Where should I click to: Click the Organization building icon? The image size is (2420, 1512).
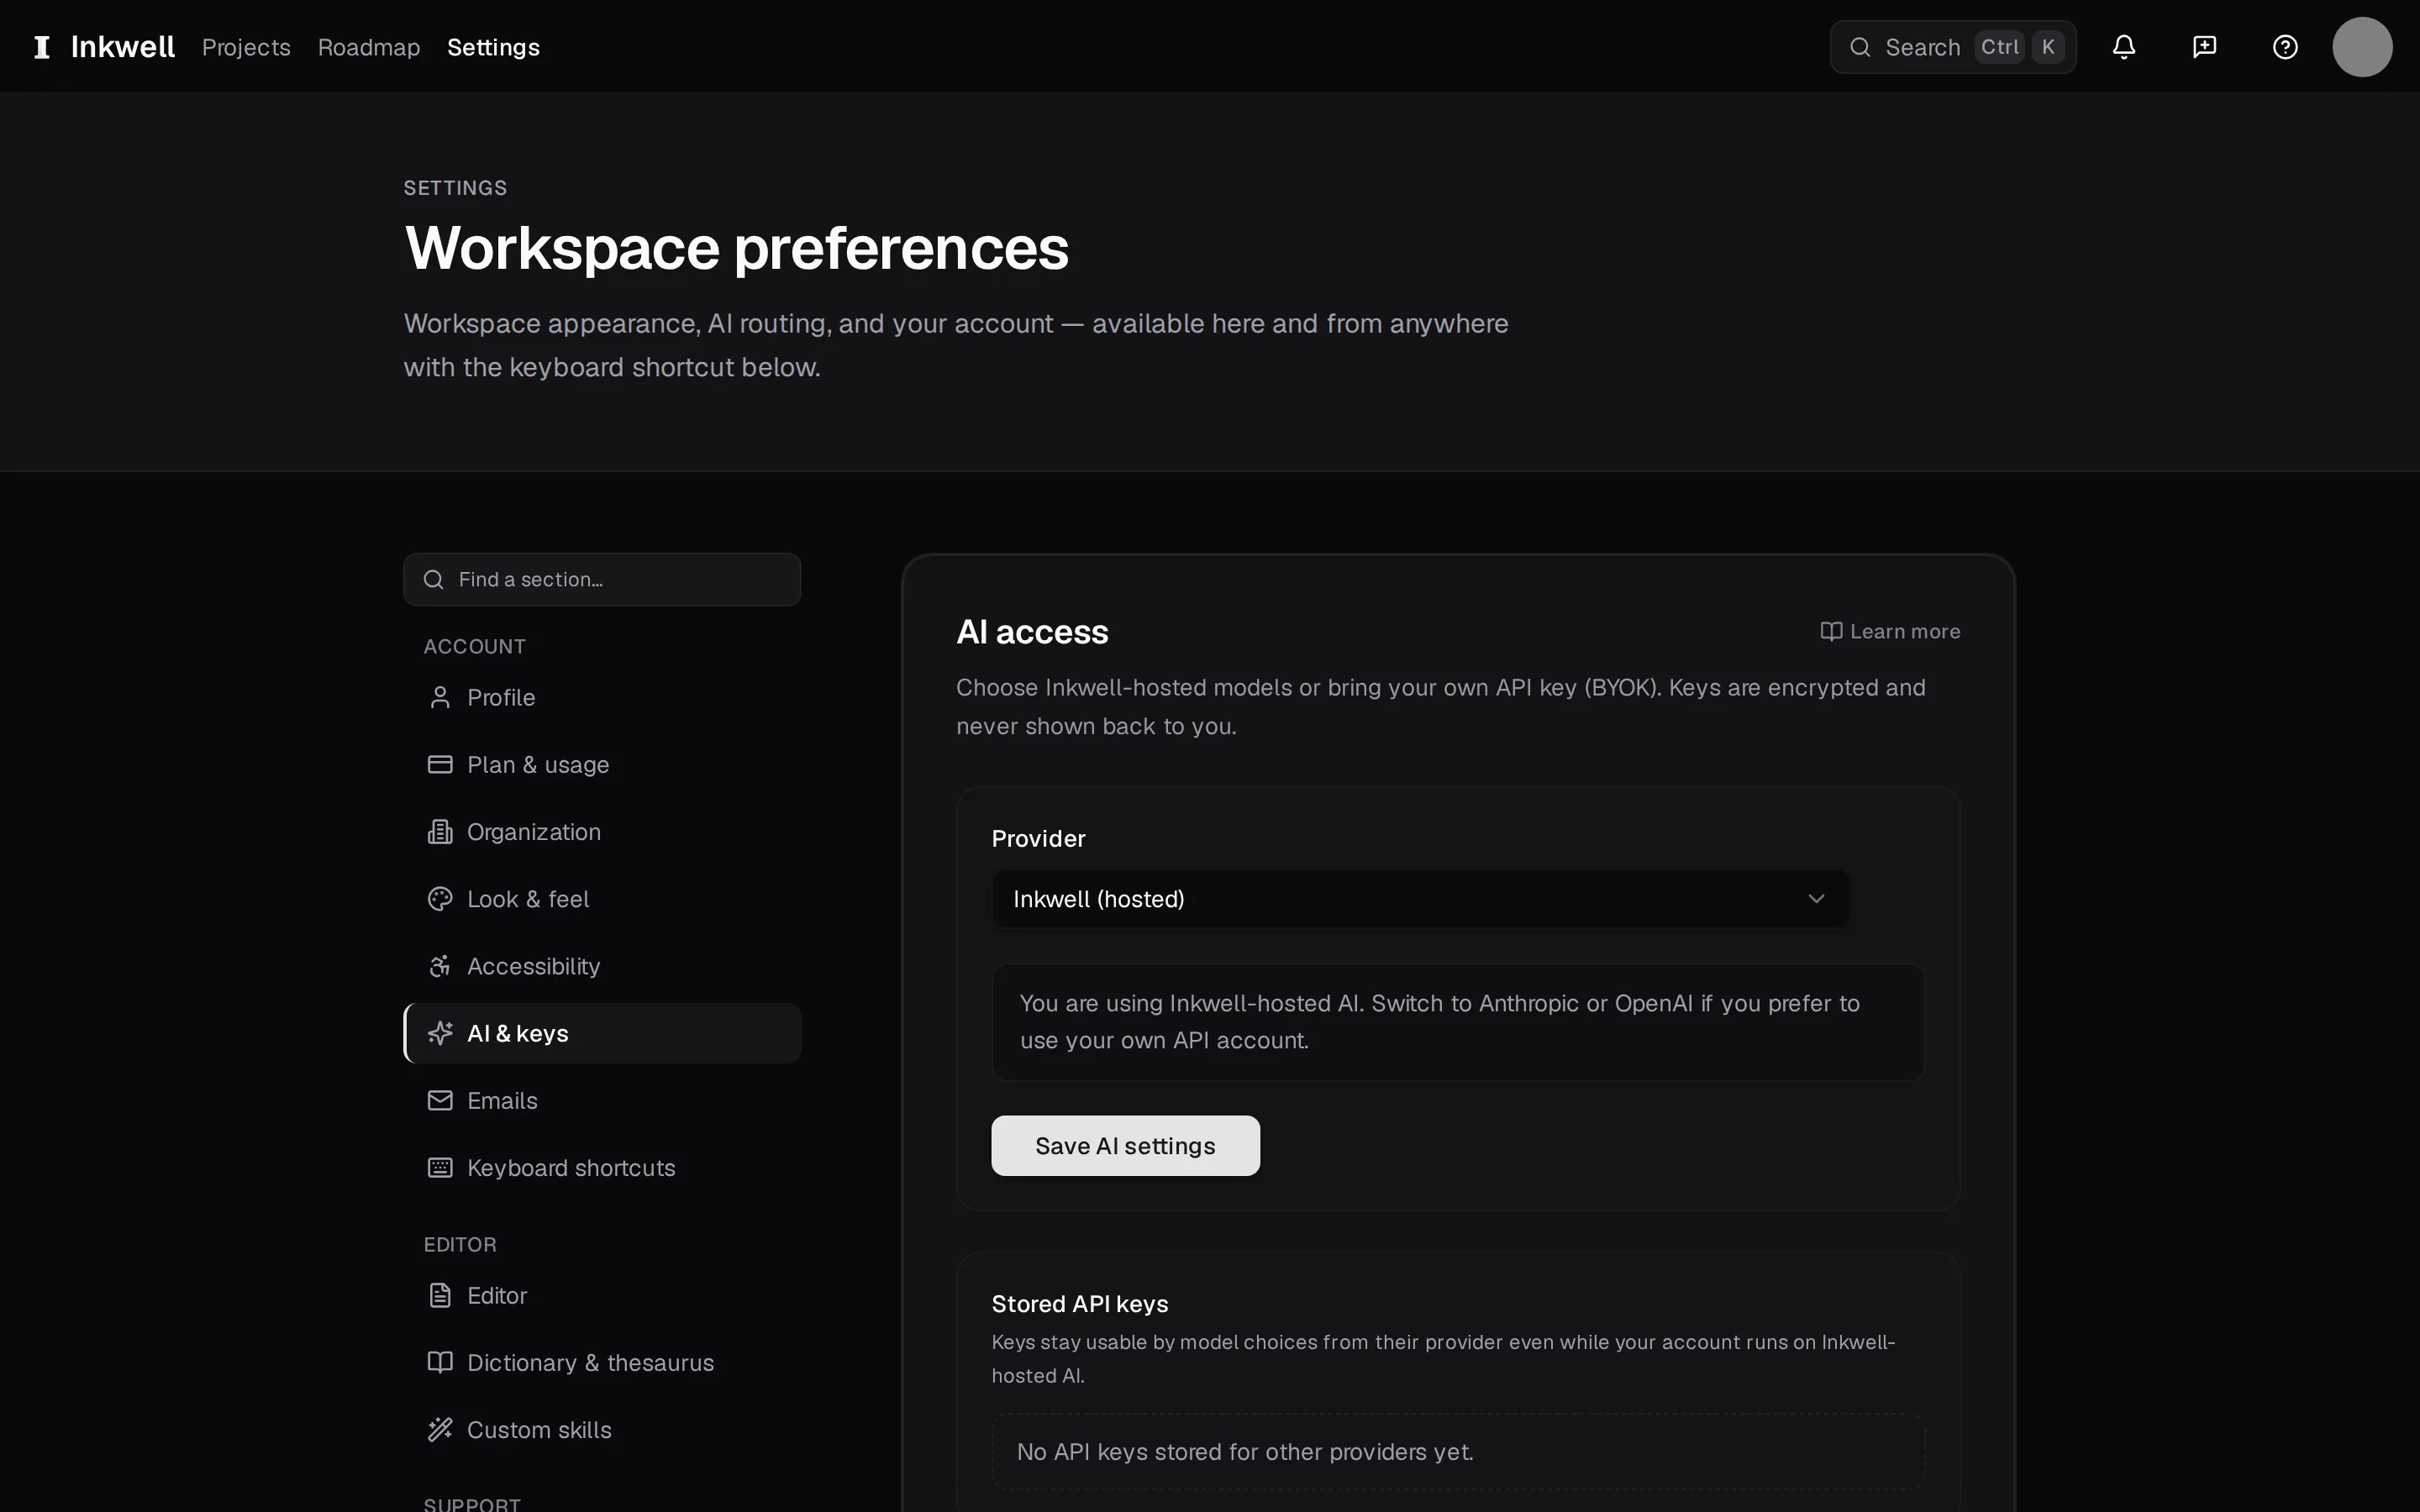click(440, 831)
